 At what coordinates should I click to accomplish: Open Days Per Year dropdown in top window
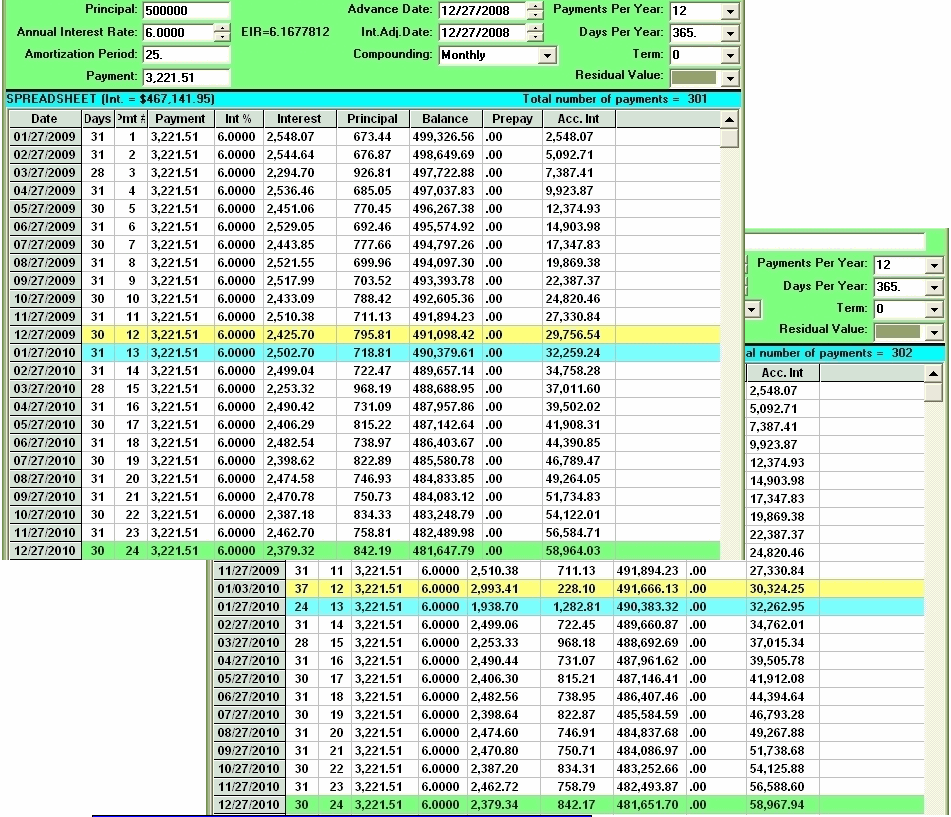pyautogui.click(x=729, y=33)
